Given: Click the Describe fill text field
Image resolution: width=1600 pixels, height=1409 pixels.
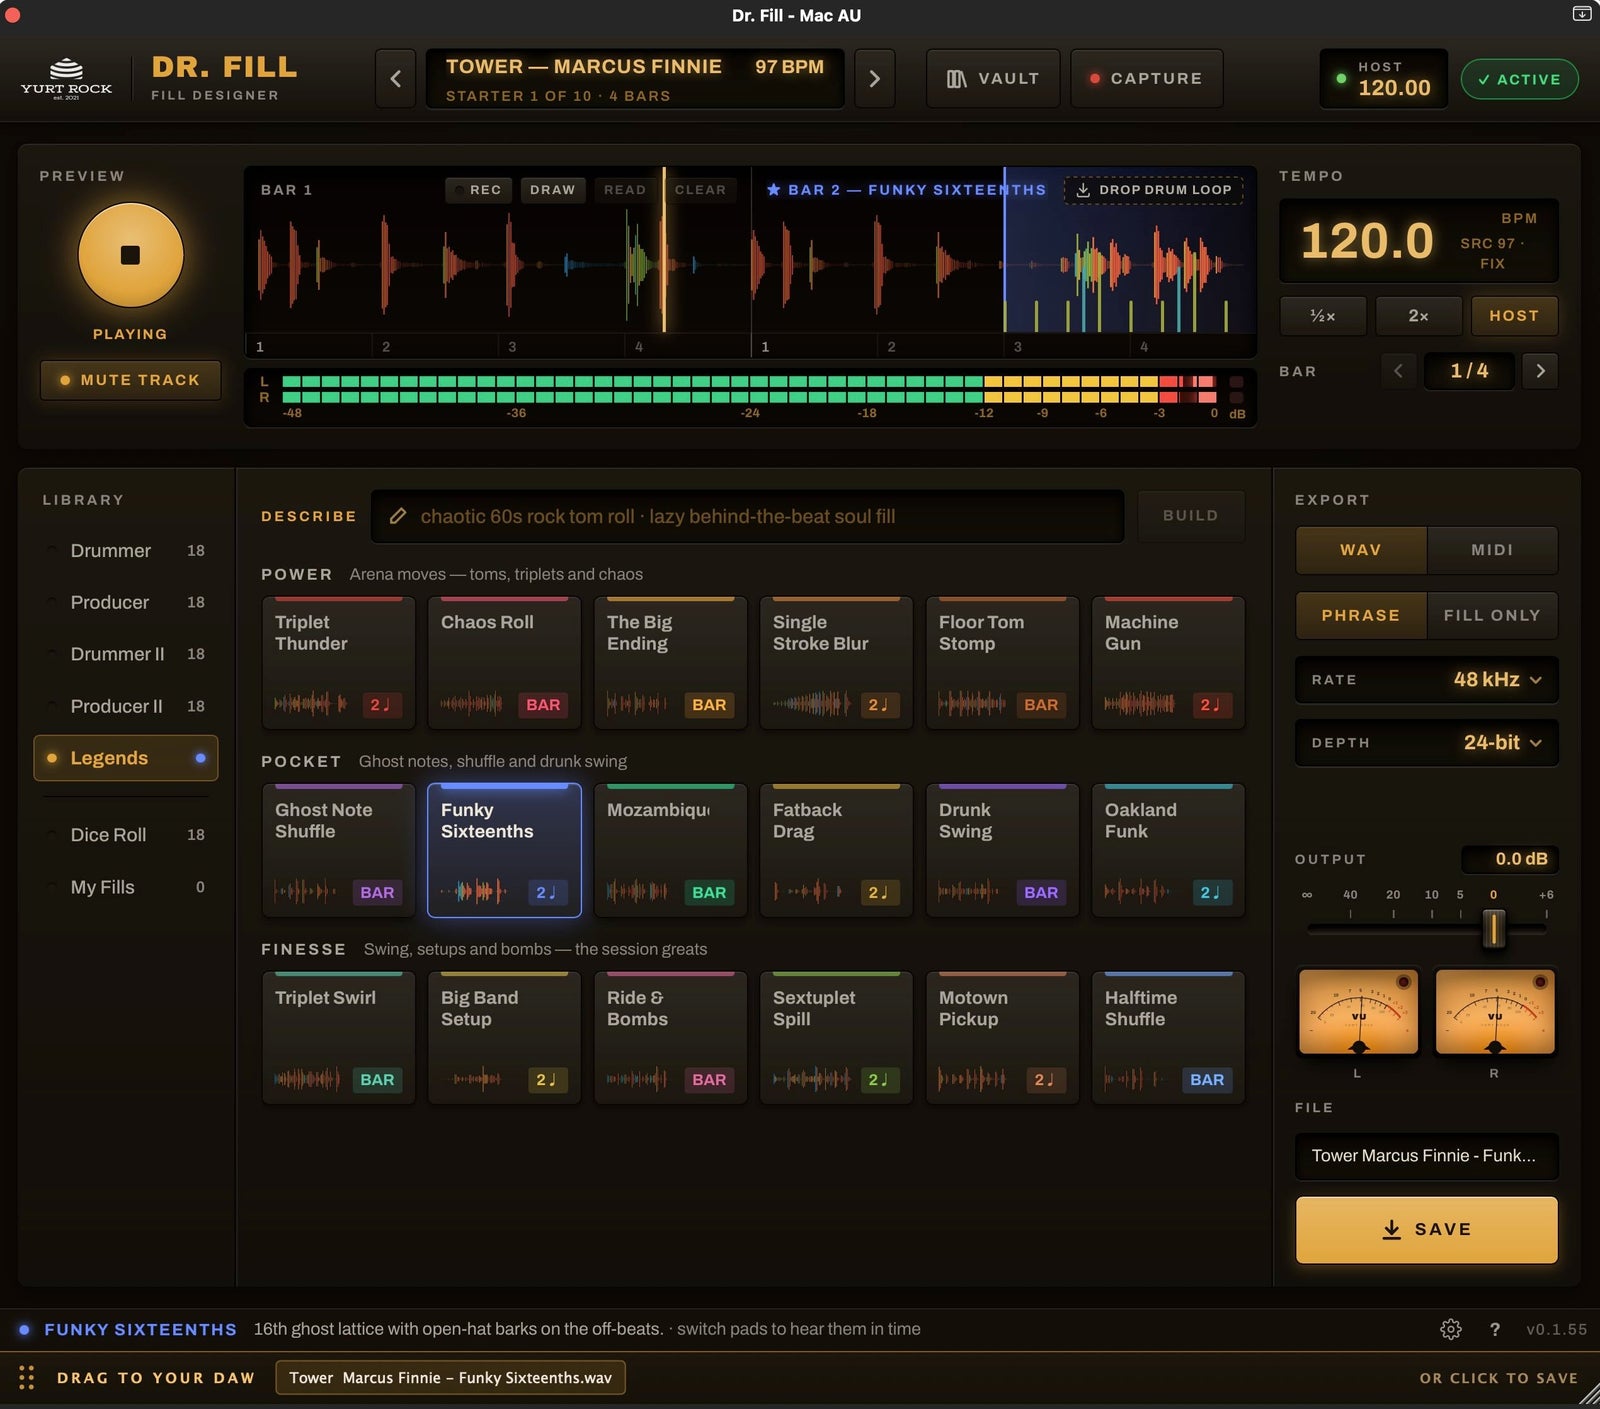Looking at the screenshot, I should pos(748,516).
